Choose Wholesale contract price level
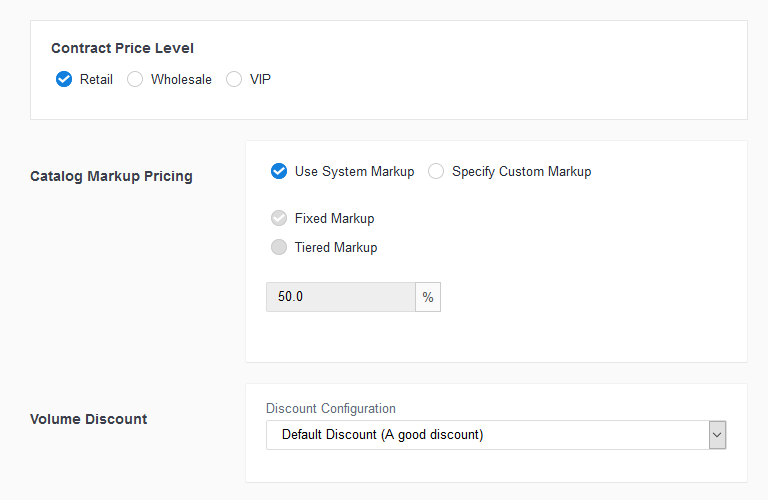 pos(135,79)
